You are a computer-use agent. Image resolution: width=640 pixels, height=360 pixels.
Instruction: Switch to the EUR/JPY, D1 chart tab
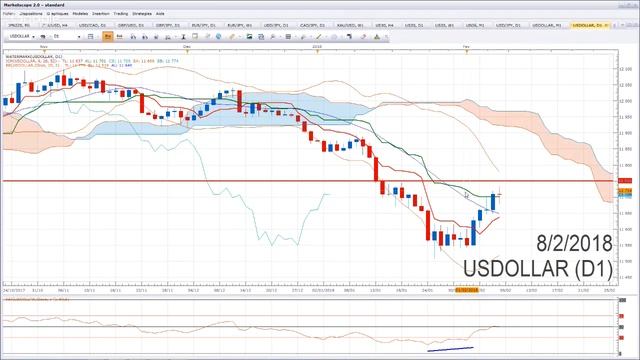(x=204, y=25)
